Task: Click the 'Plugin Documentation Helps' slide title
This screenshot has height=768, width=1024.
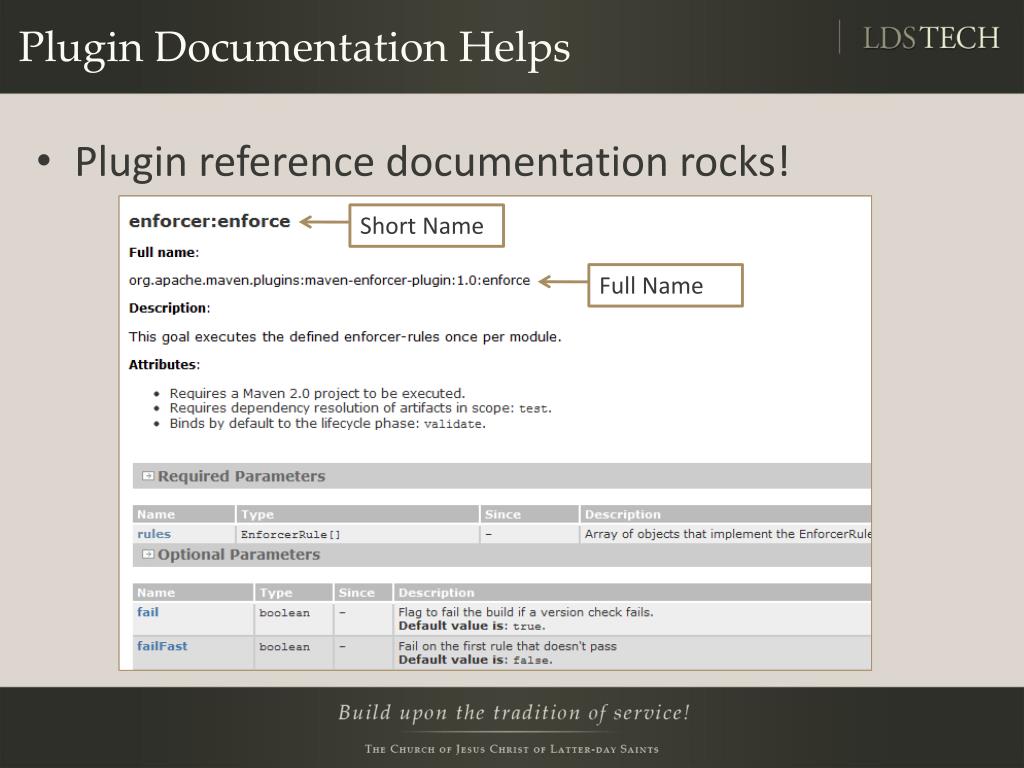Action: pyautogui.click(x=295, y=48)
